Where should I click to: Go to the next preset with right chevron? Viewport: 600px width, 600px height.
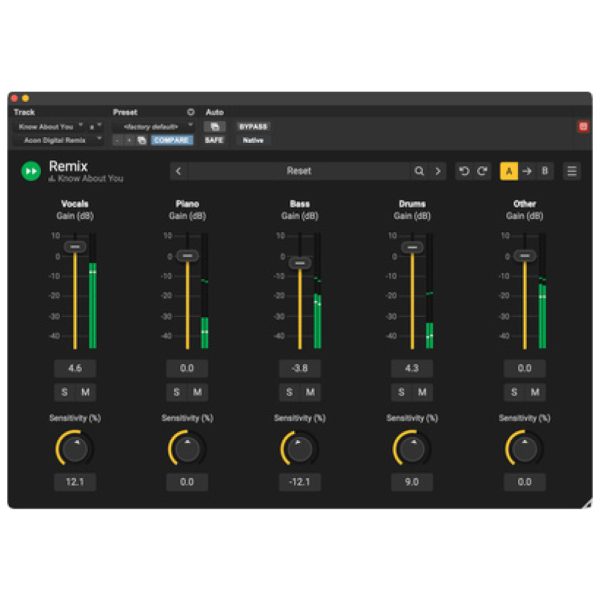coord(438,171)
